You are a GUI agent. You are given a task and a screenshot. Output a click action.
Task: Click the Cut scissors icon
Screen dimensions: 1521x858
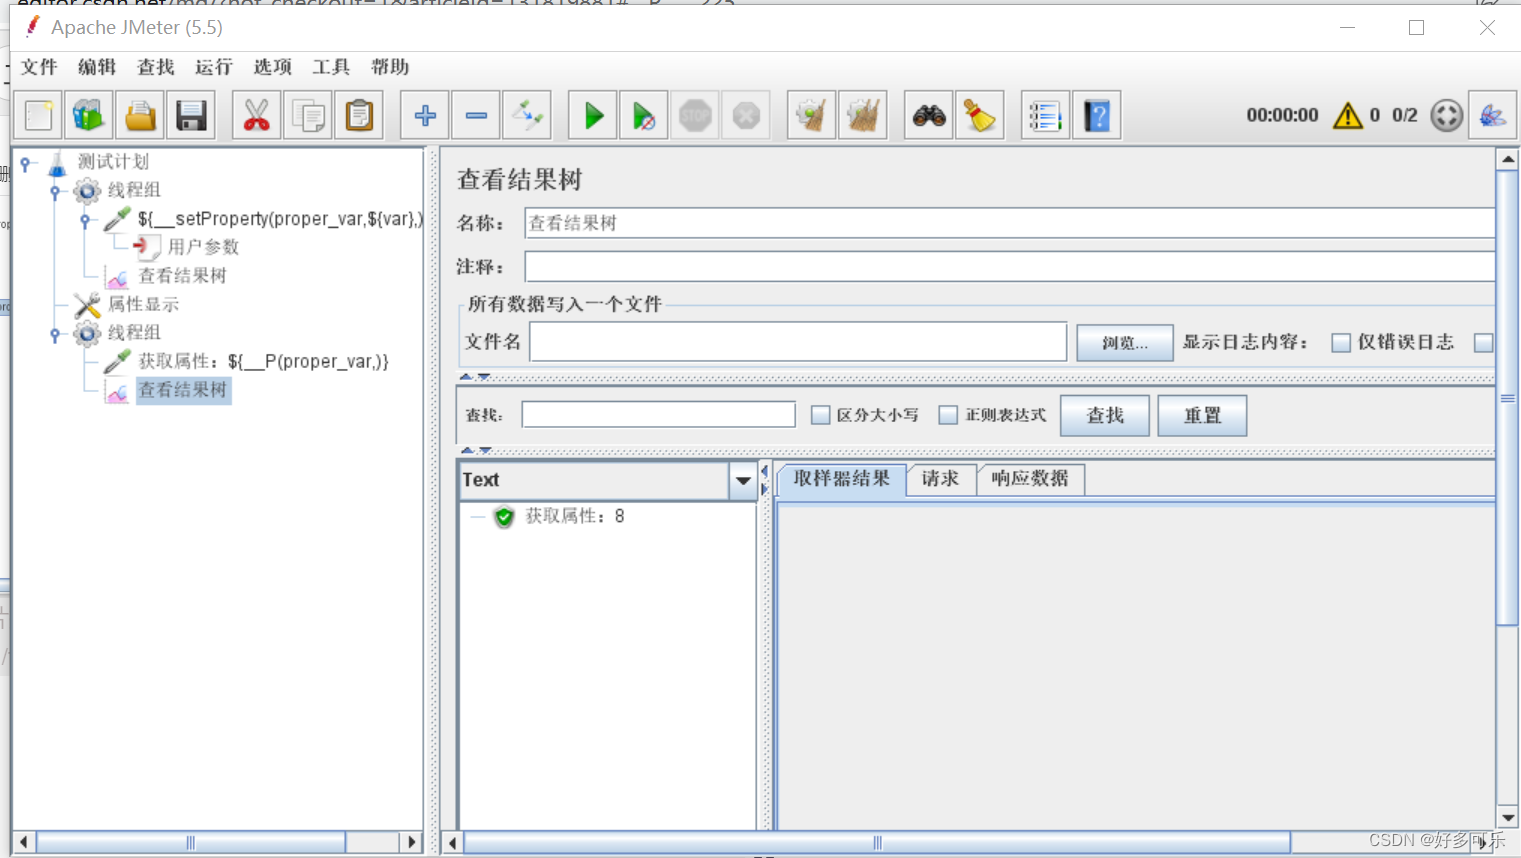pyautogui.click(x=257, y=116)
